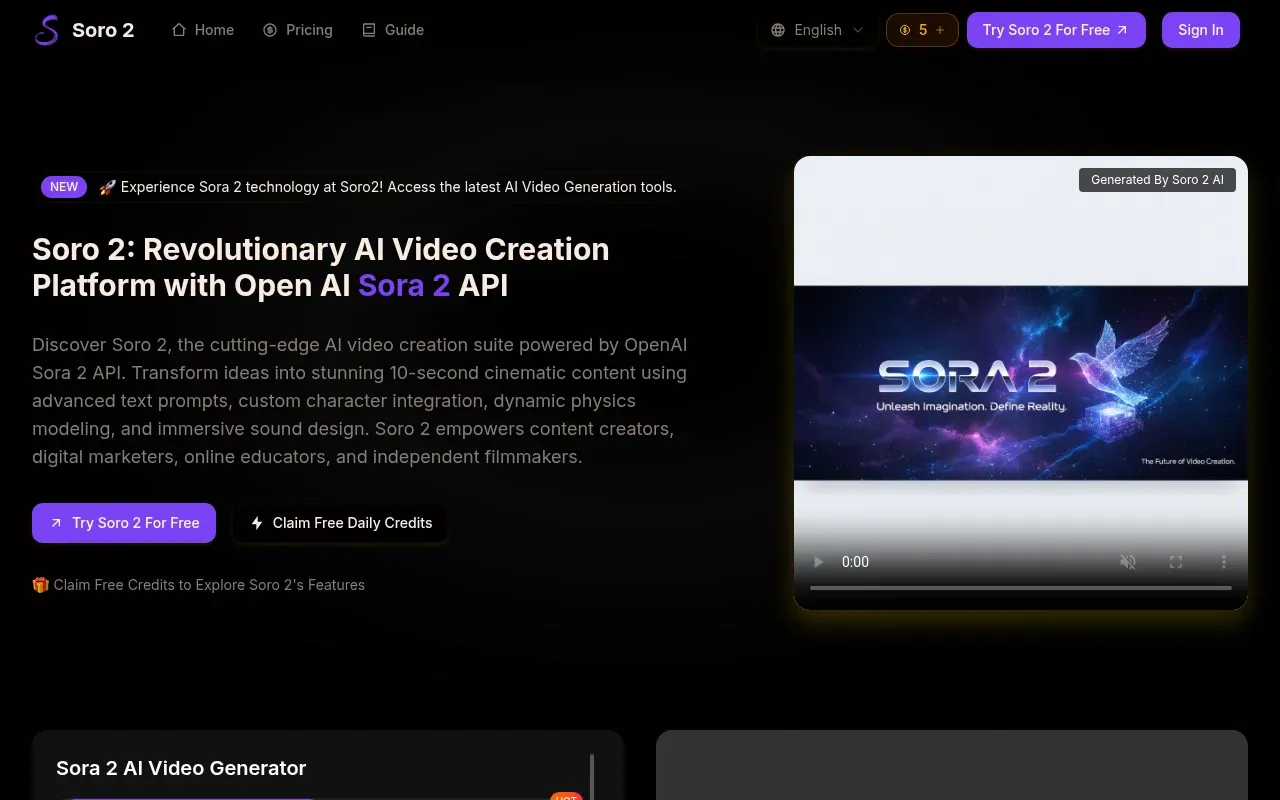Expand the credits badge in the header
Screen dimensions: 1280x800
(921, 30)
